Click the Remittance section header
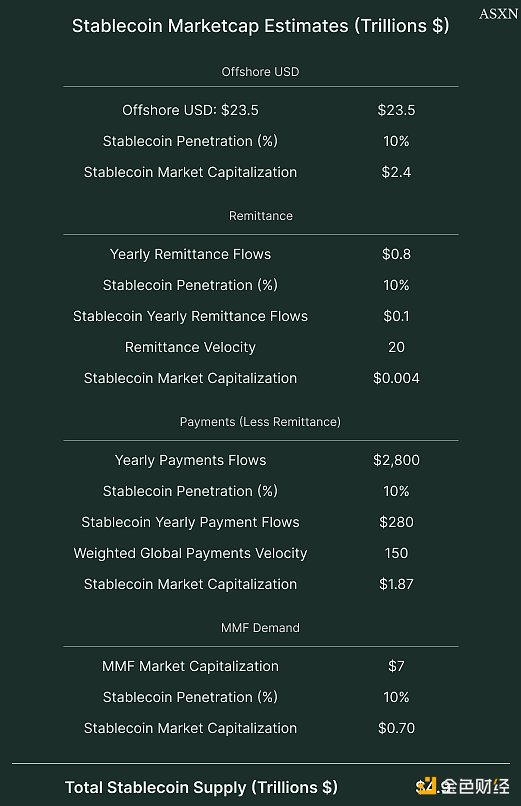Viewport: 521px width, 806px height. (x=260, y=215)
